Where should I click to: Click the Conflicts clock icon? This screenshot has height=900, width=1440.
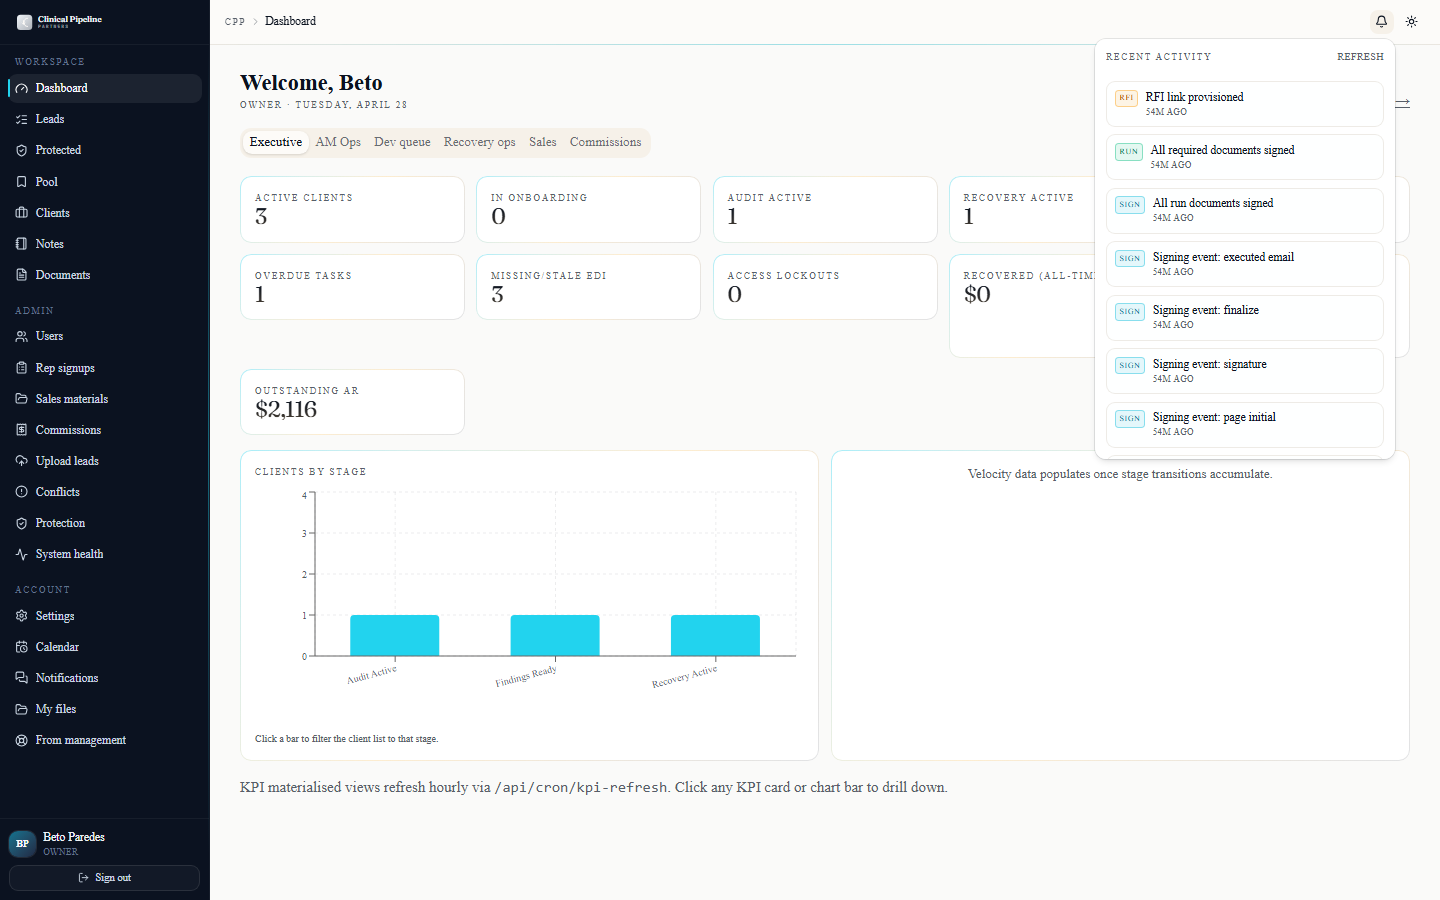[x=22, y=492]
